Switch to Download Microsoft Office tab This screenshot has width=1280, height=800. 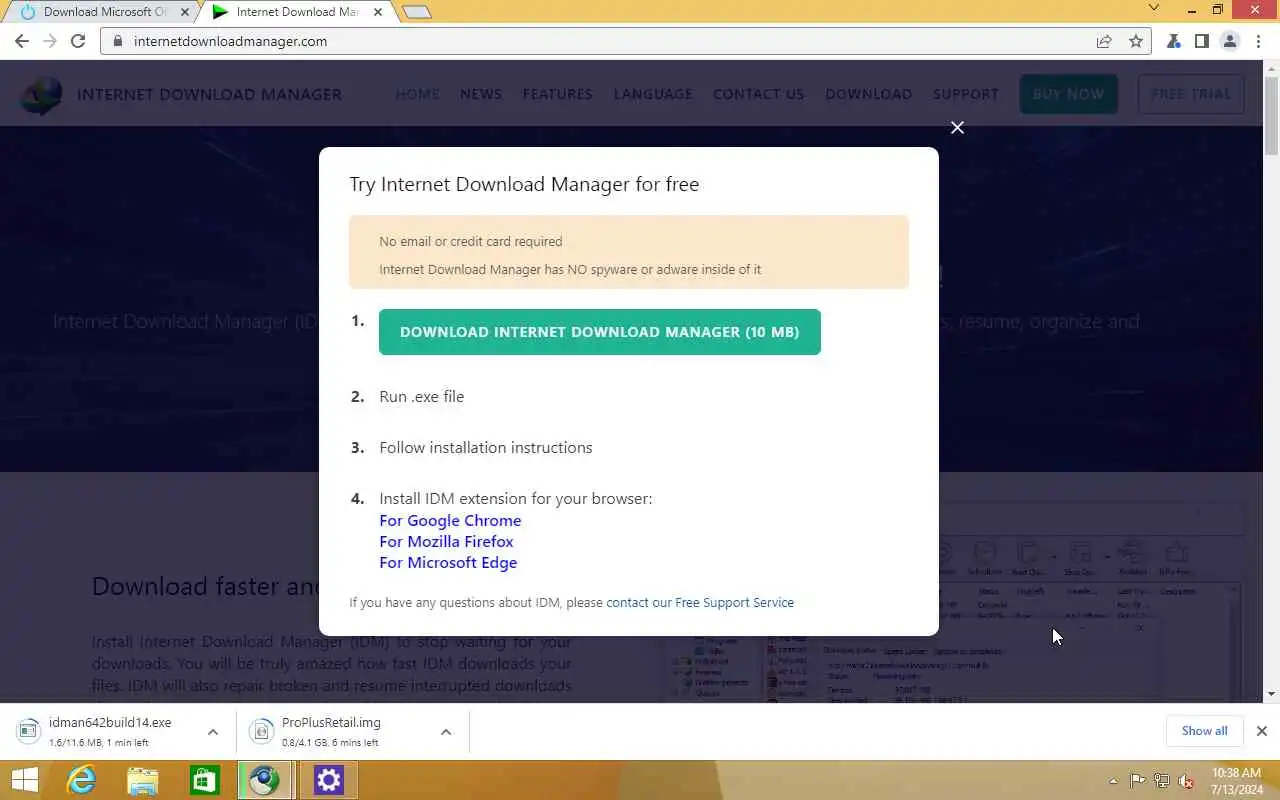[100, 12]
